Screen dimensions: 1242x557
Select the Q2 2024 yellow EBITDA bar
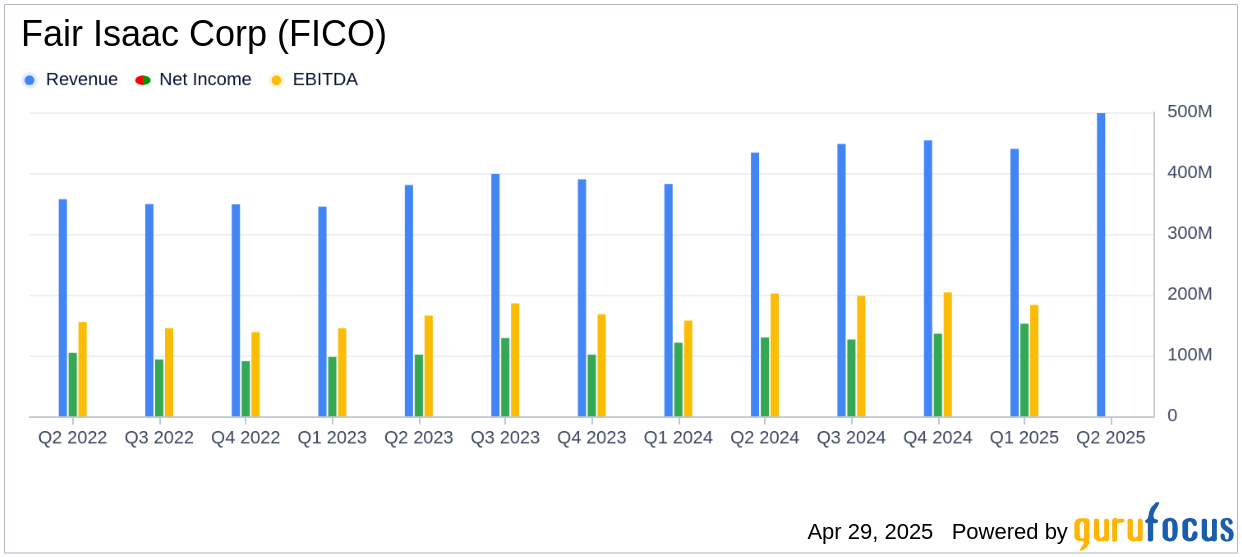tap(775, 355)
